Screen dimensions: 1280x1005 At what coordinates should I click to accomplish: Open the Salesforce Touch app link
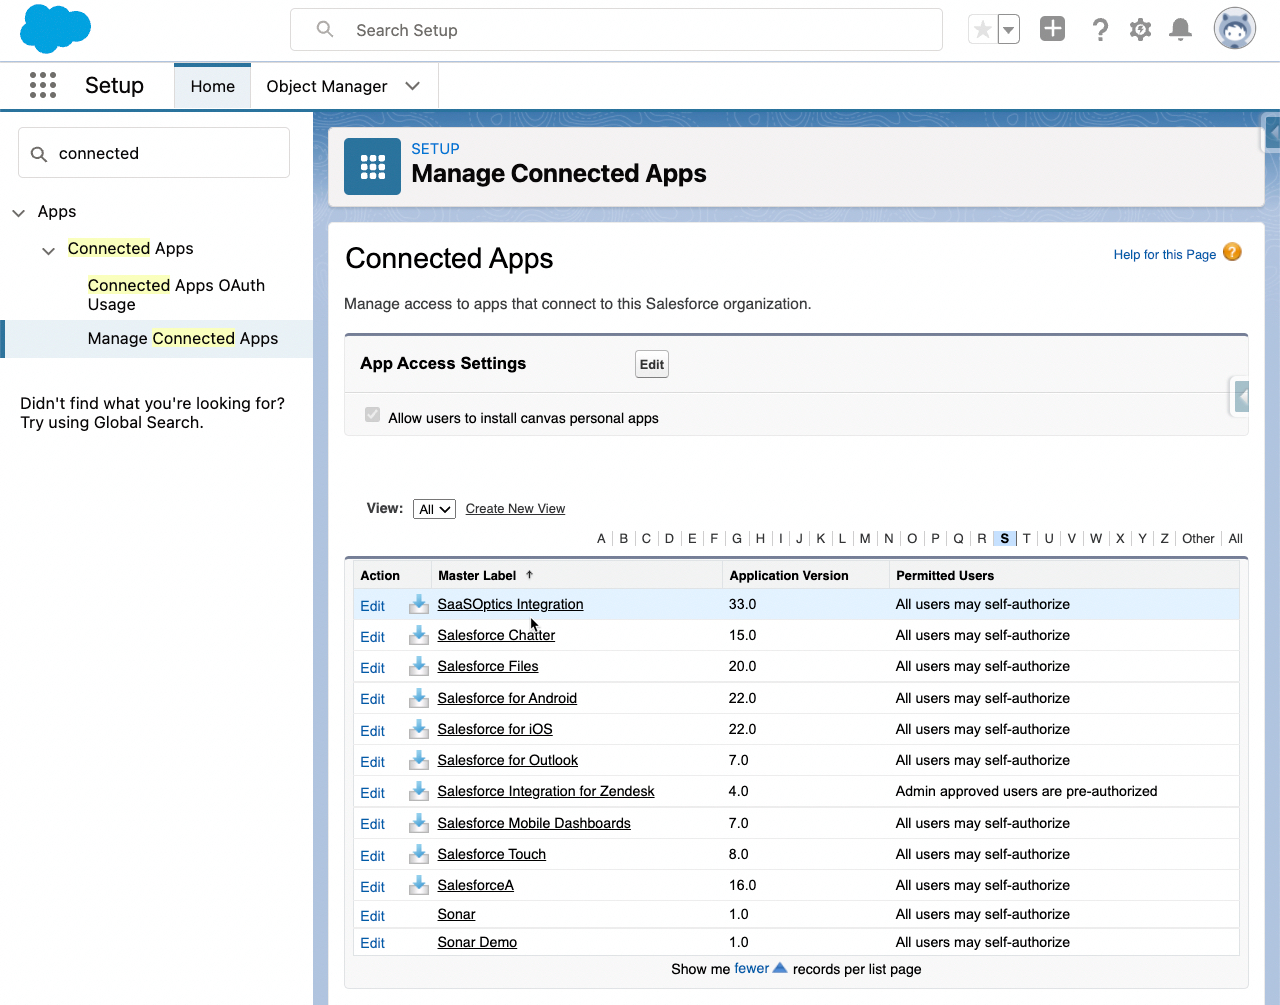point(492,854)
